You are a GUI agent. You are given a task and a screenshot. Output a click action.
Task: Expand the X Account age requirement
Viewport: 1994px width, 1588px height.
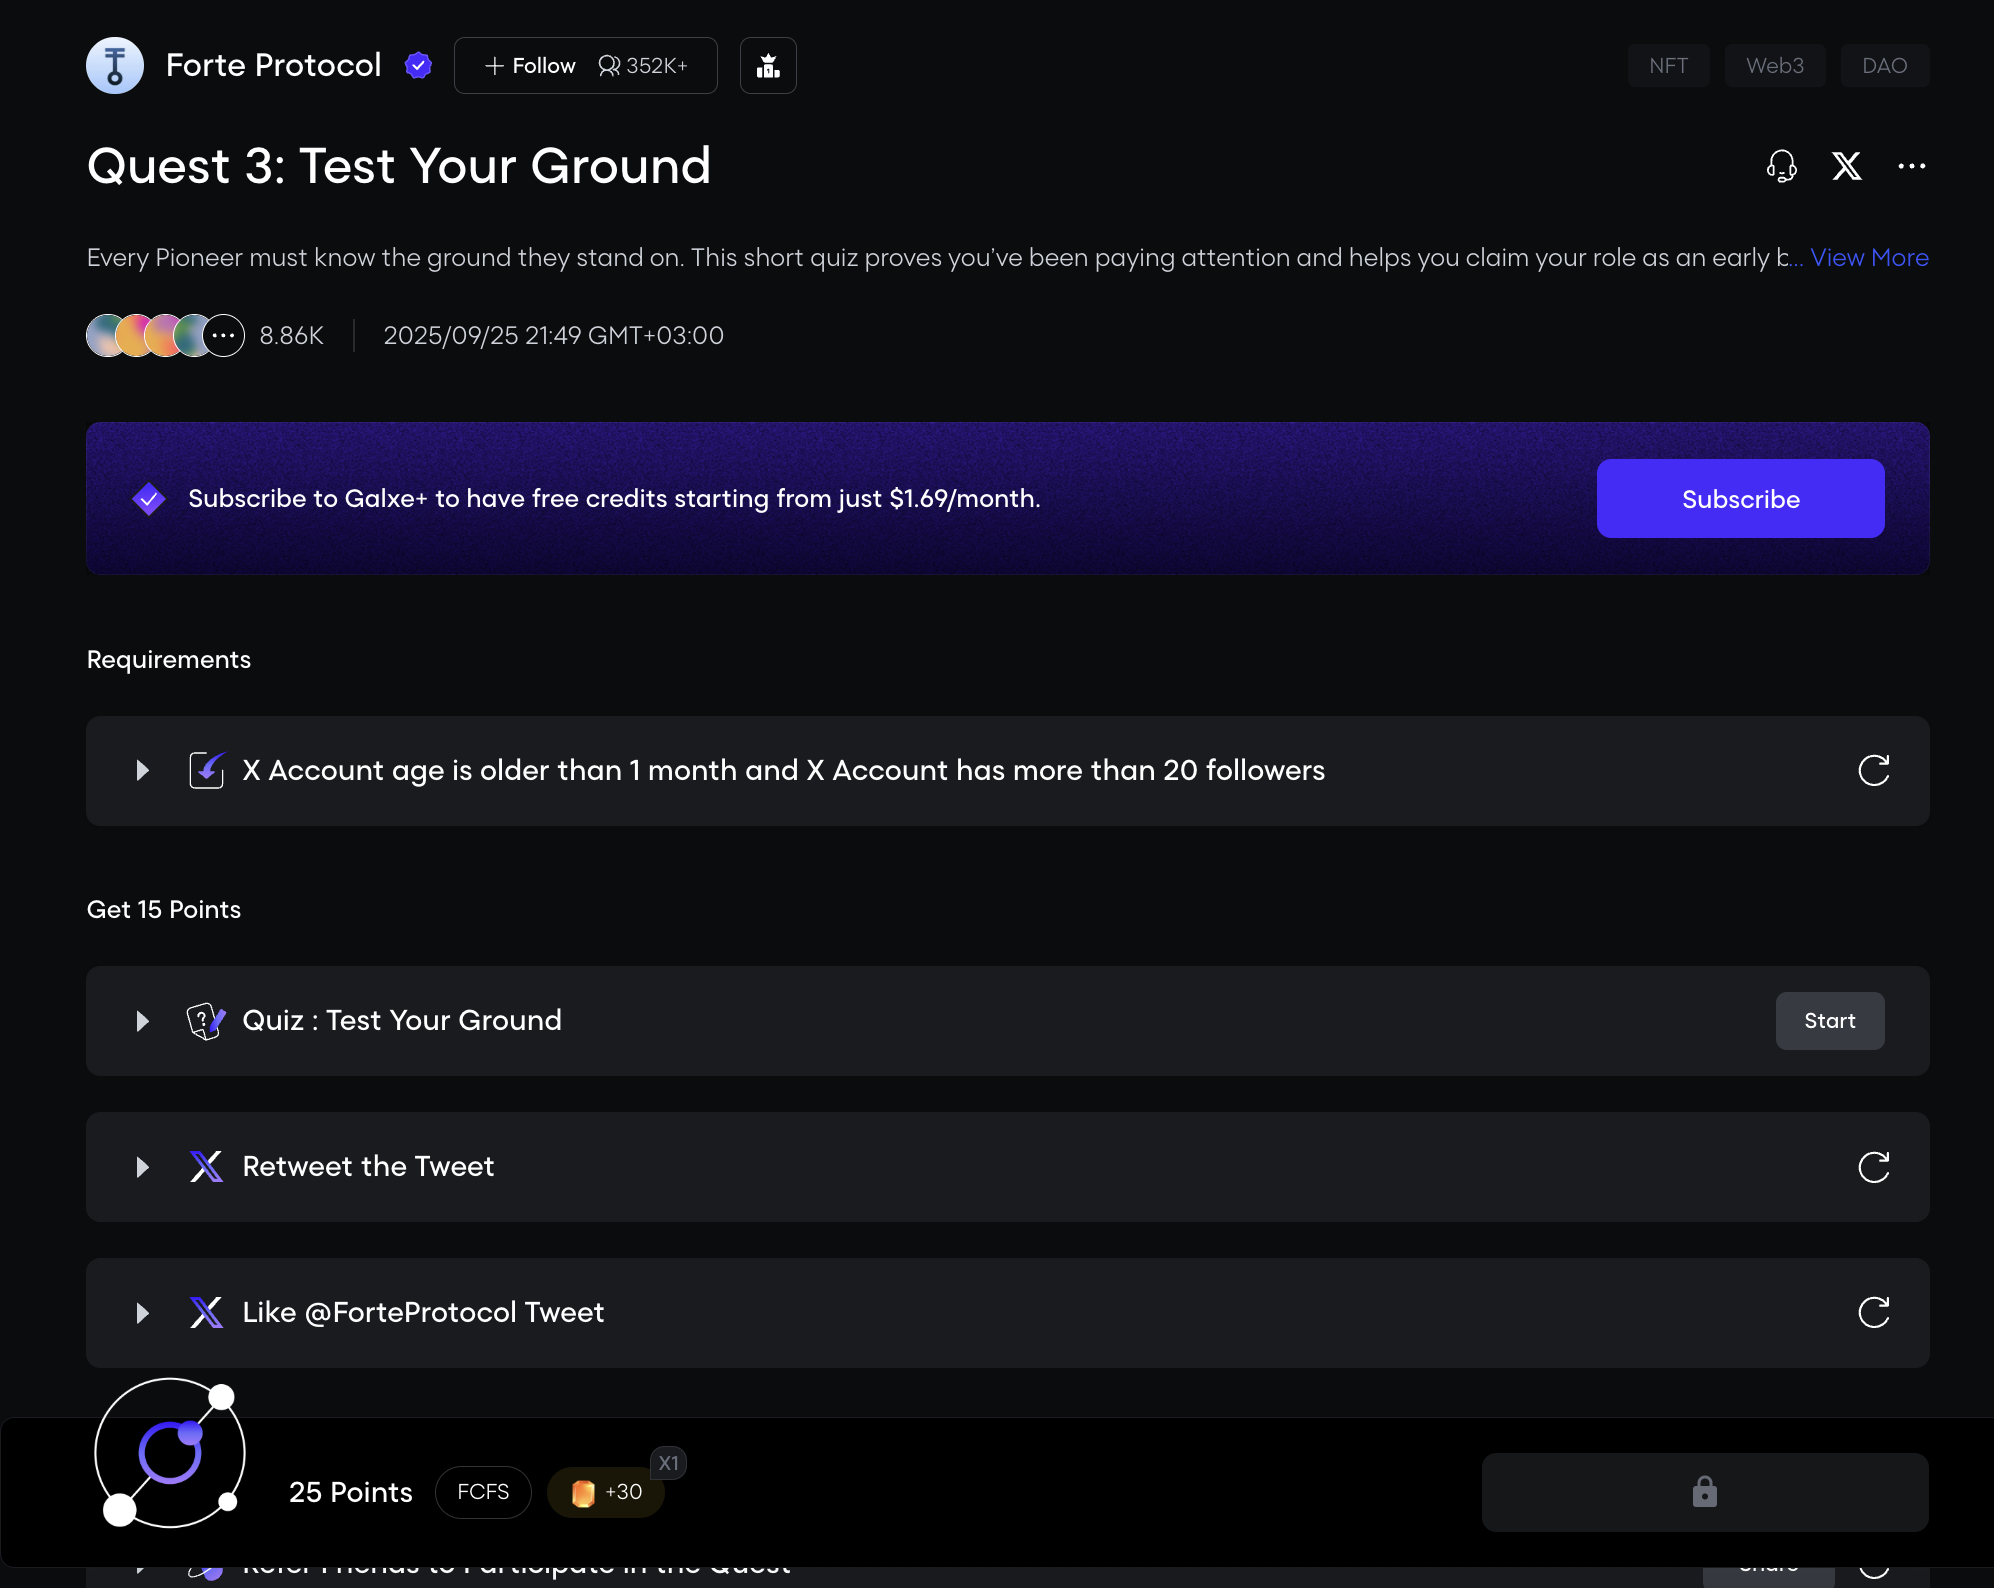coord(143,771)
